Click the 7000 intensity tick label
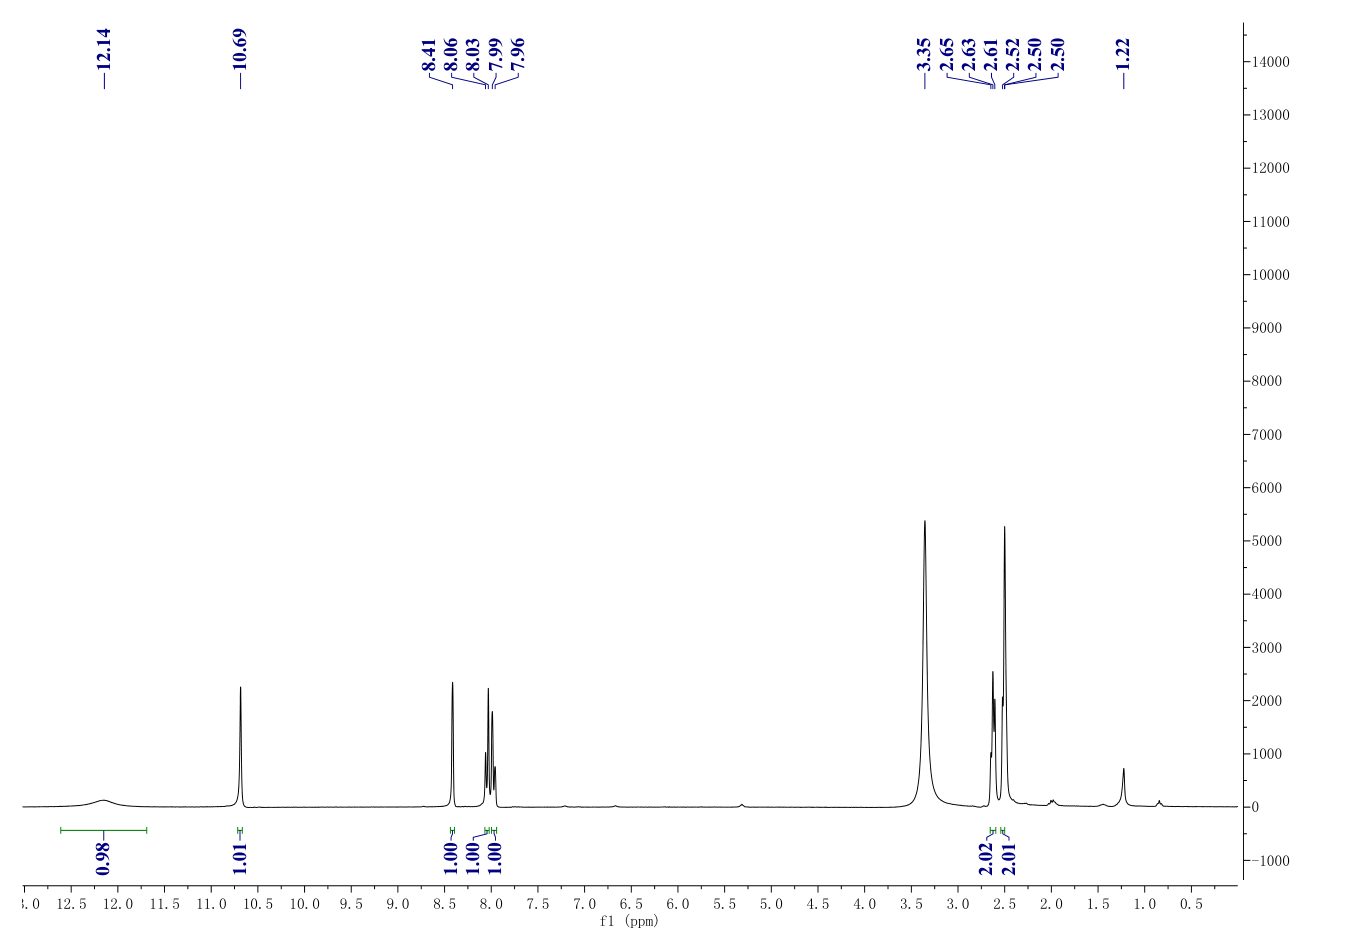 click(x=1266, y=435)
